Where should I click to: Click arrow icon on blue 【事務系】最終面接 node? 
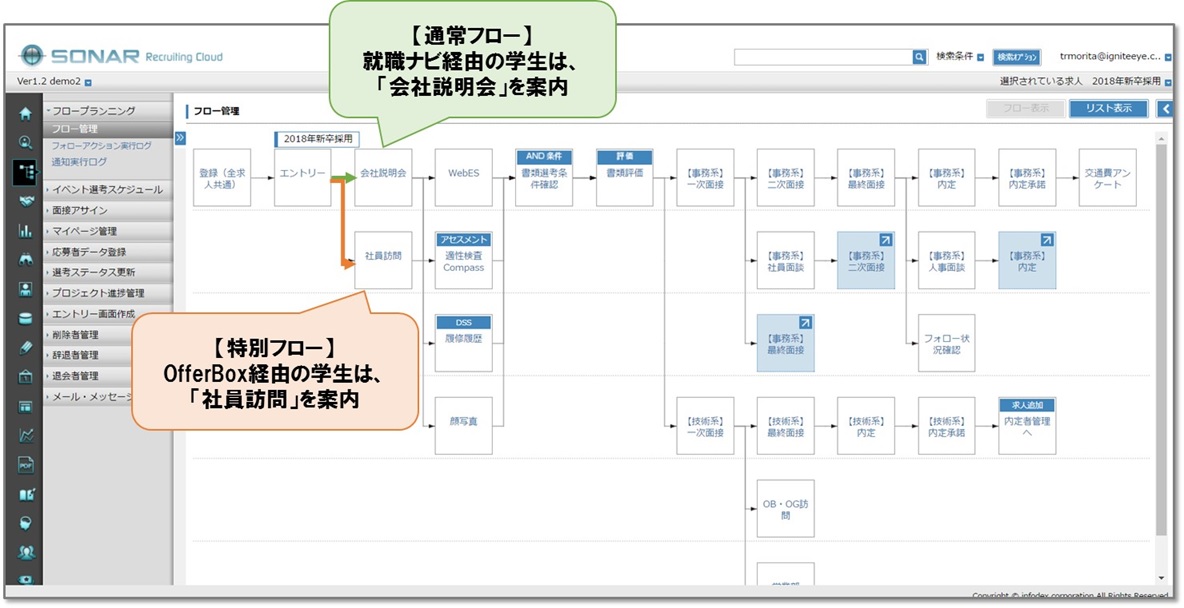805,323
